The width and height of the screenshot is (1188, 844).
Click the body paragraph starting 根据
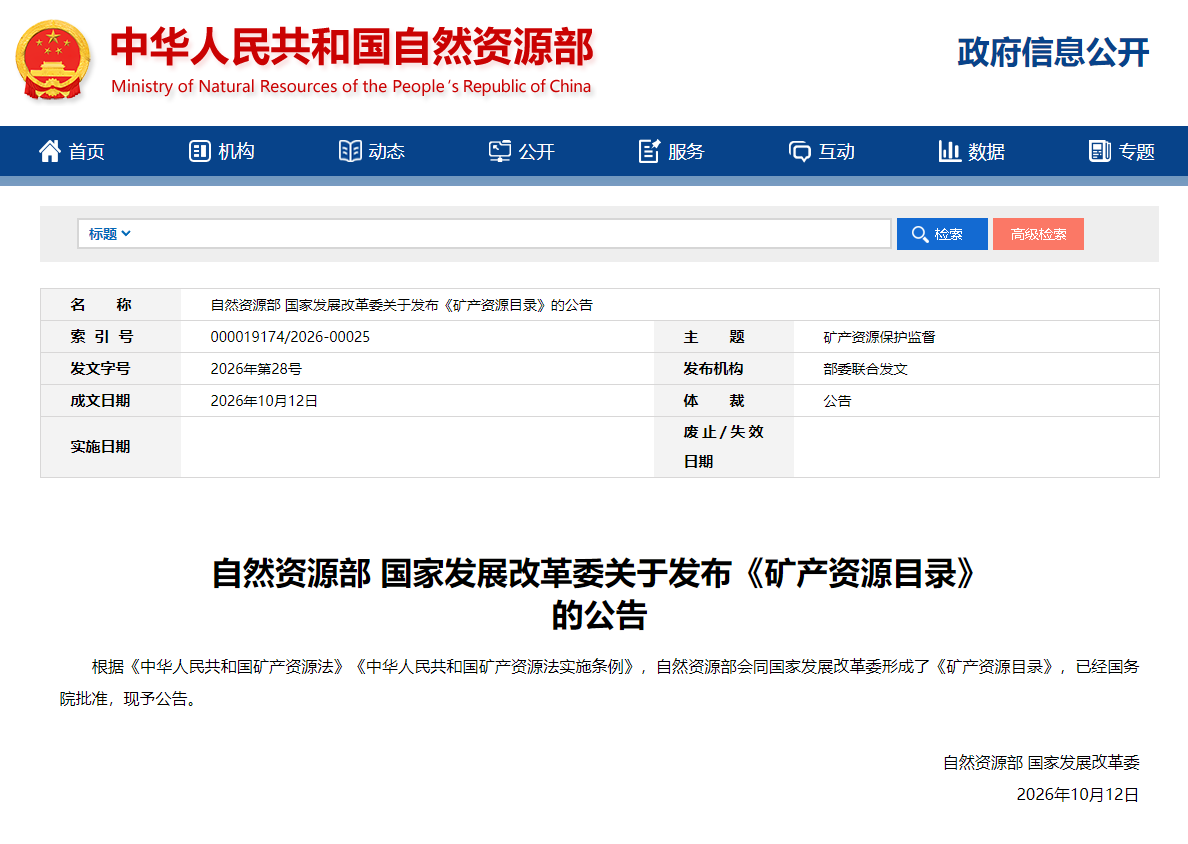coord(599,683)
